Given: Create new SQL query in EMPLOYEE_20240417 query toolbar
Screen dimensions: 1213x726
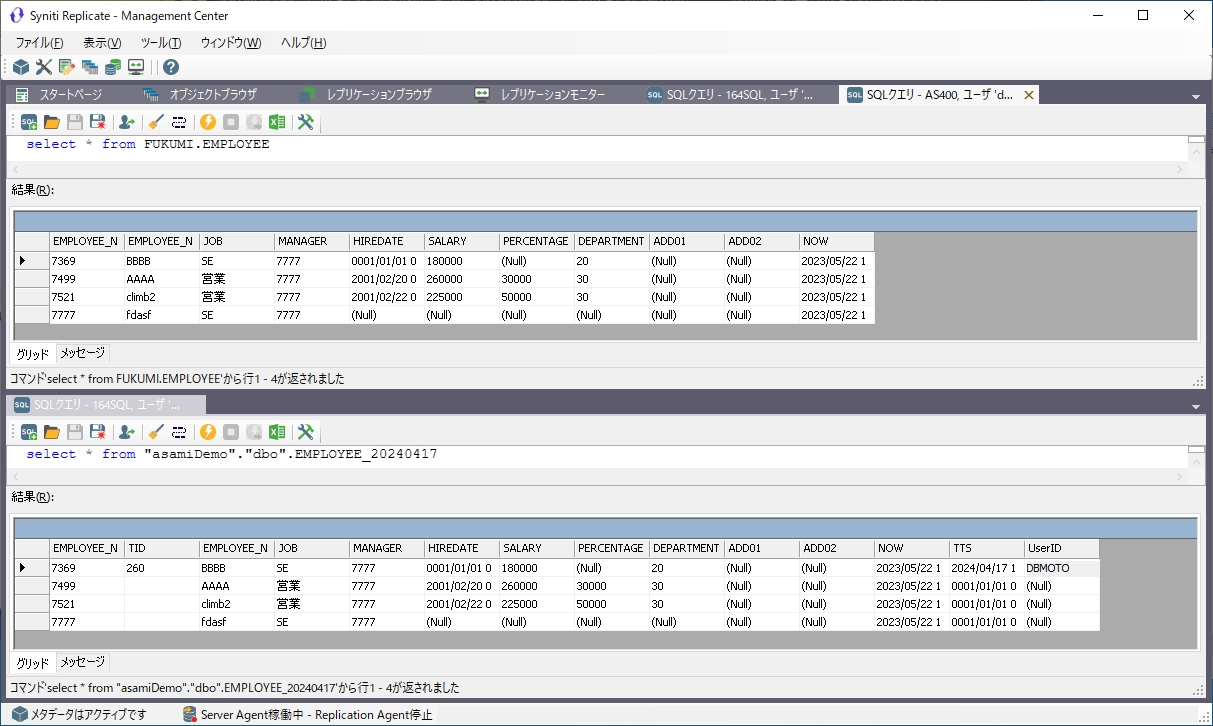Looking at the screenshot, I should (x=29, y=432).
